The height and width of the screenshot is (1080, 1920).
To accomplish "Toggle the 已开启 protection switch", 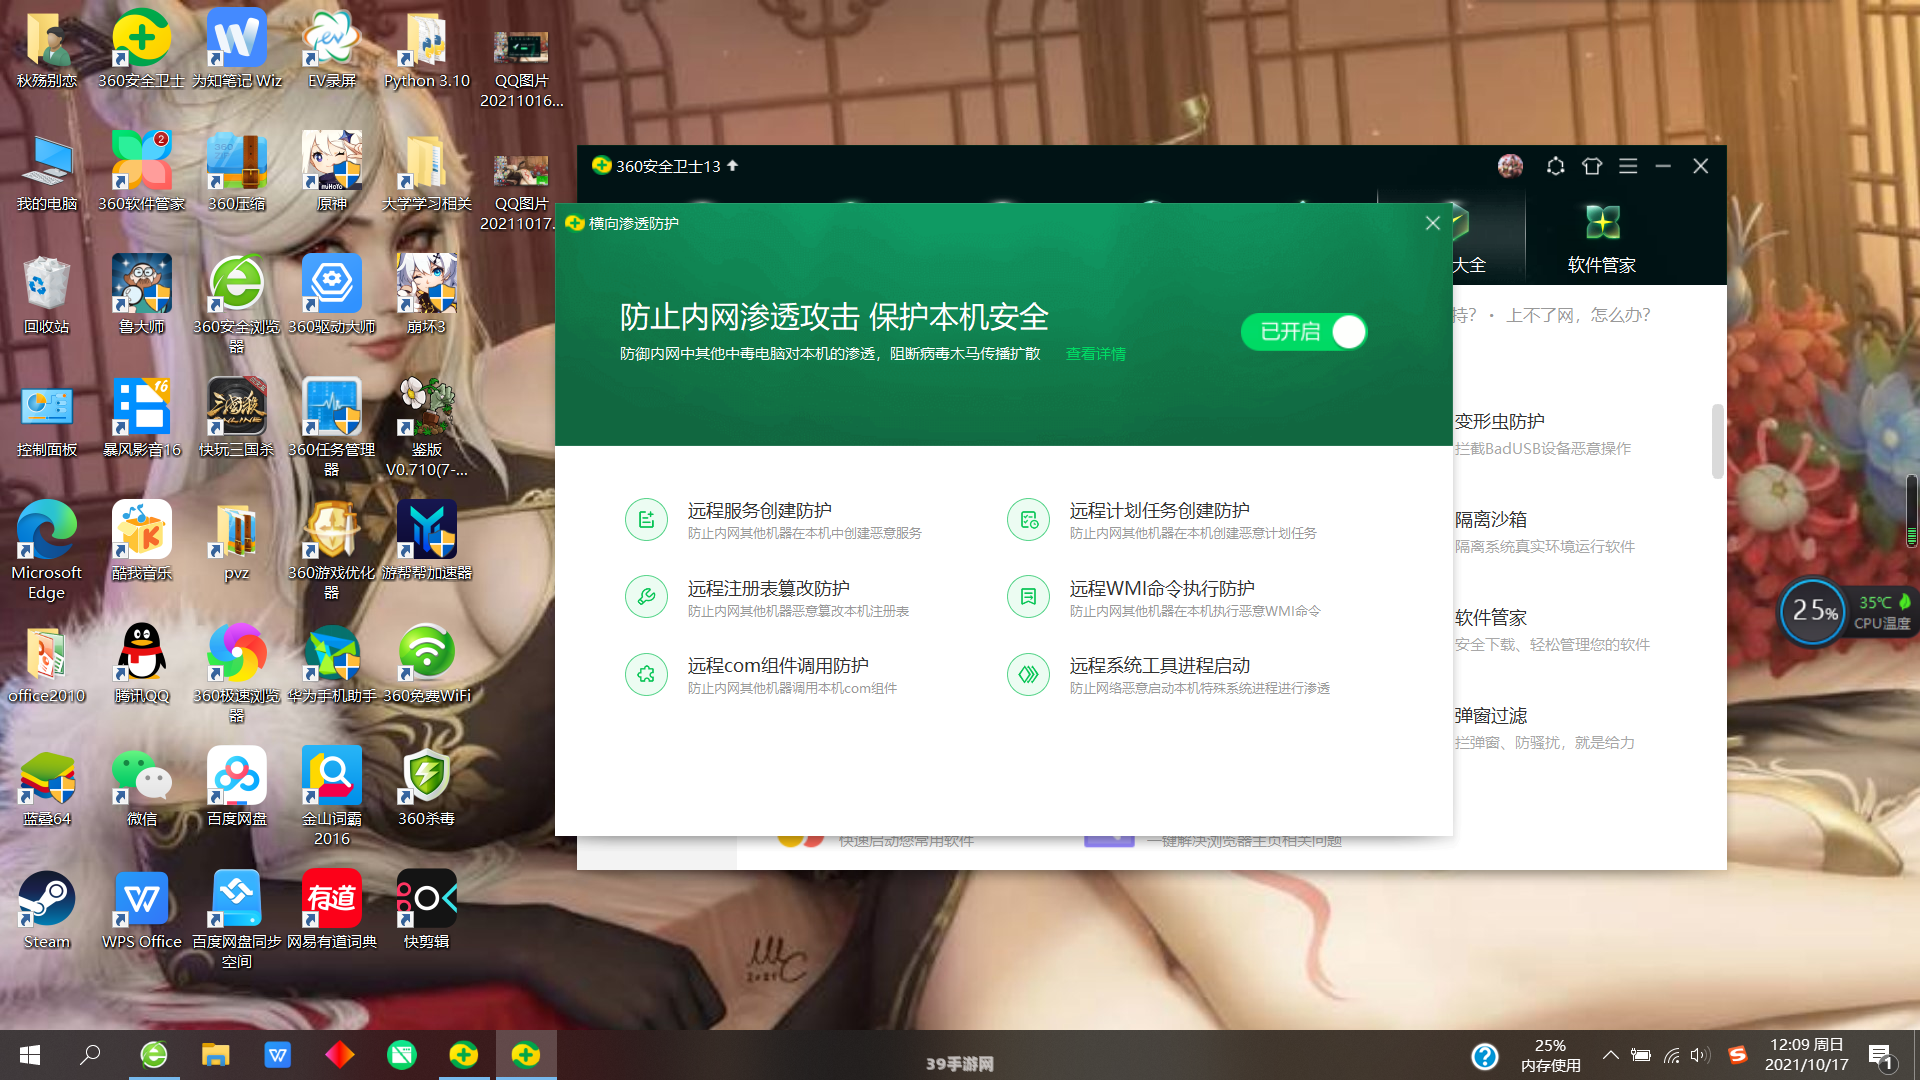I will coord(1304,332).
